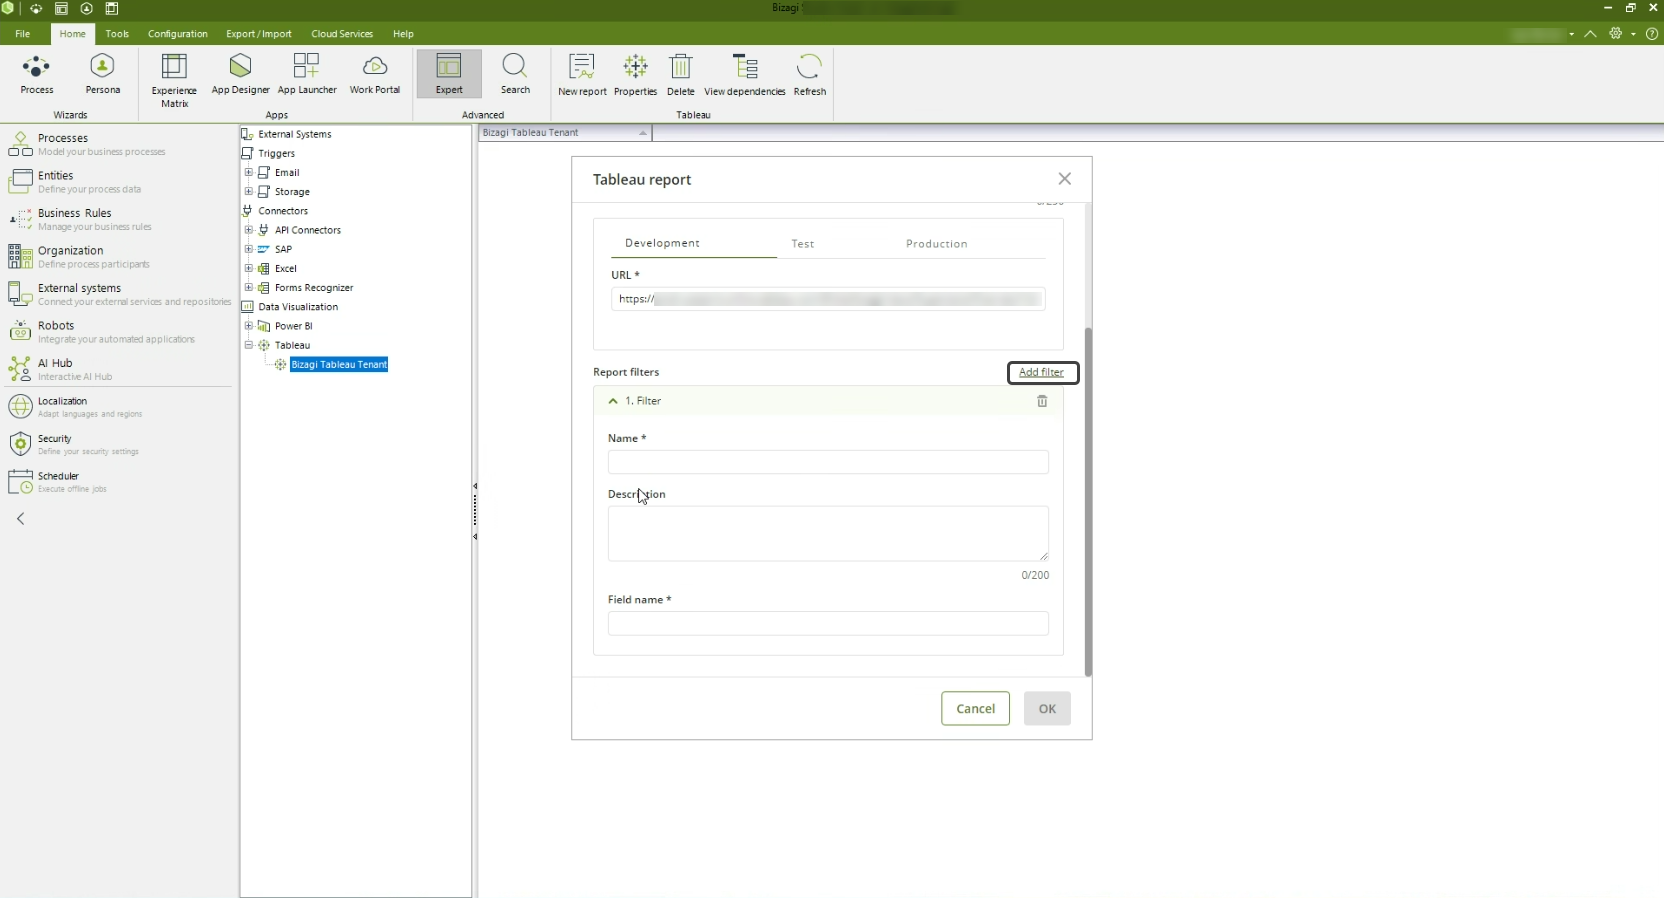Create a New report
Viewport: 1664px width, 898px height.
tap(582, 75)
